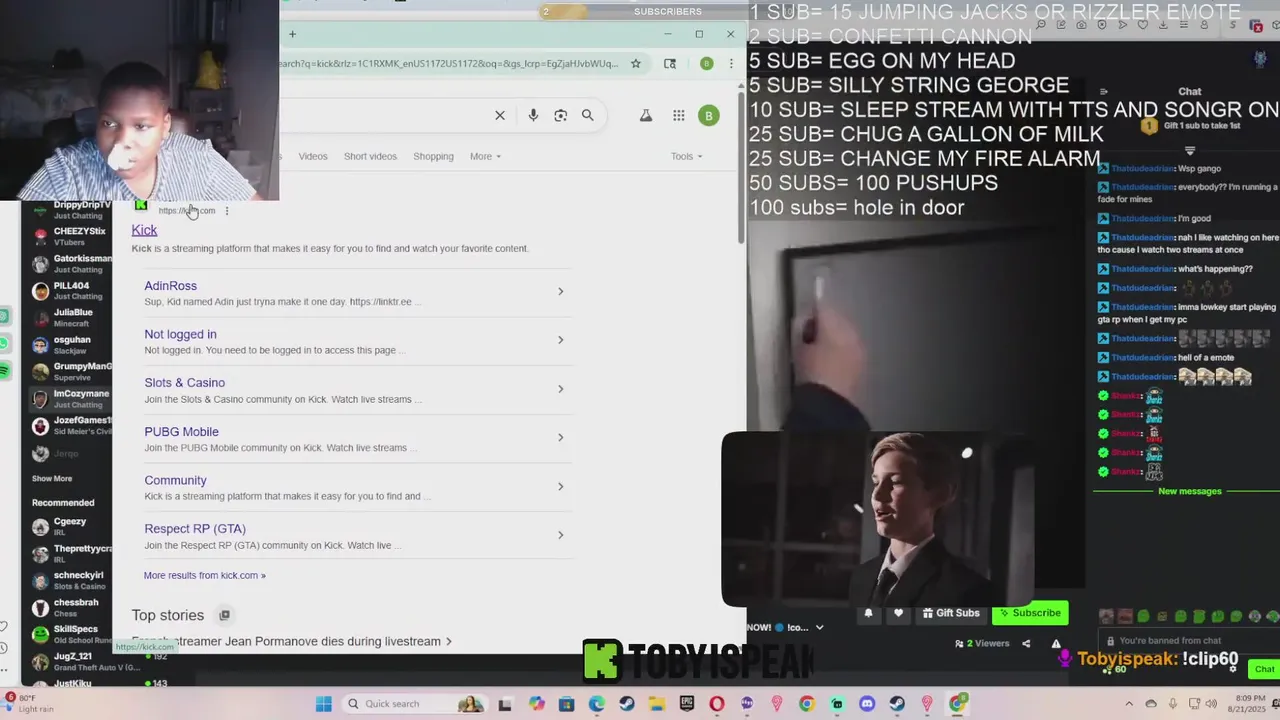Open options beside kick.com result
1280x720 pixels.
[x=227, y=211]
